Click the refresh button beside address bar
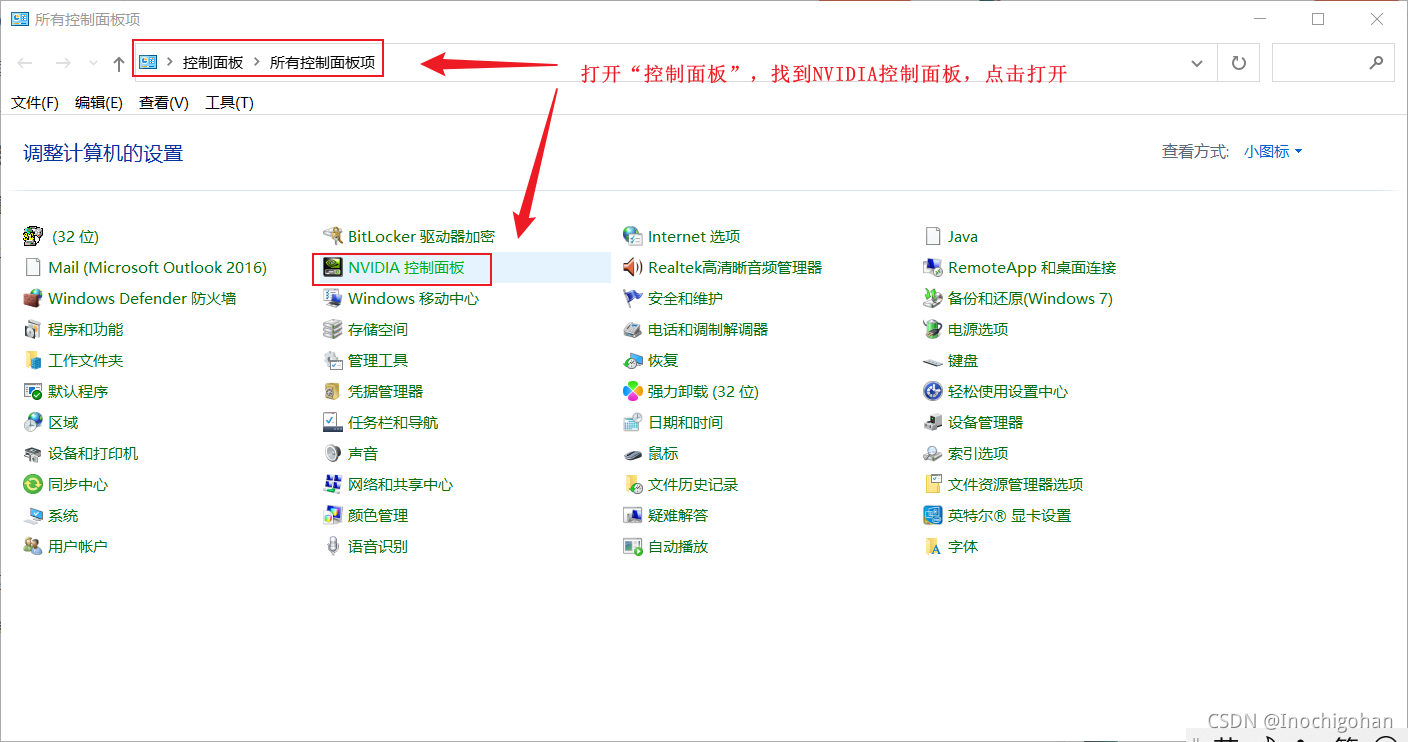 tap(1238, 63)
